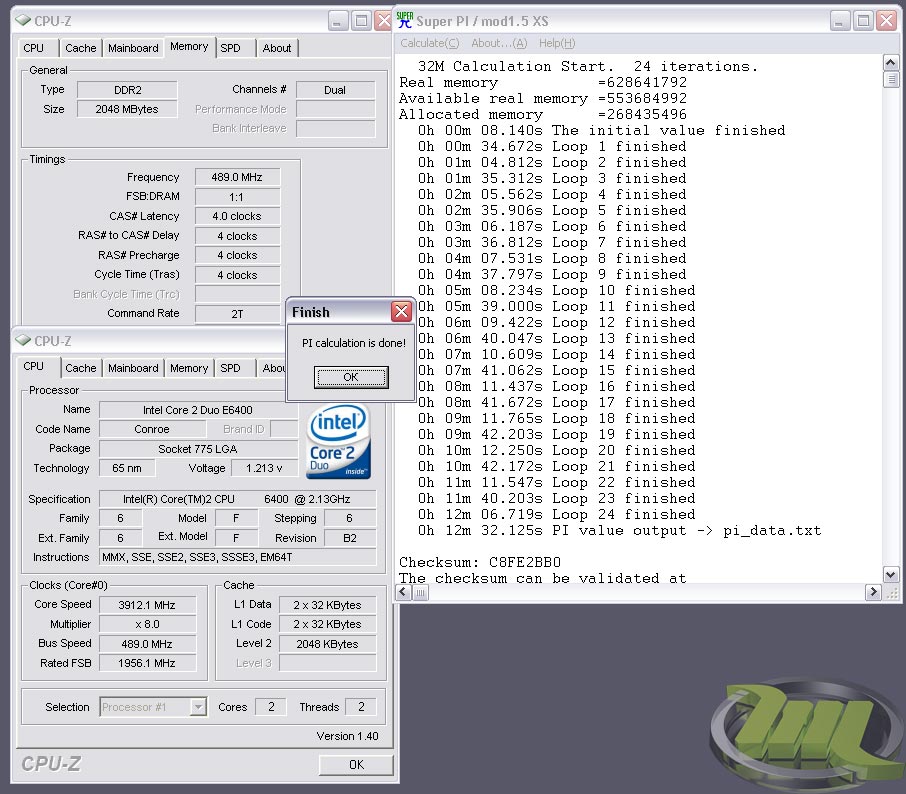Click the '32M Calculation Start' line

coord(588,66)
